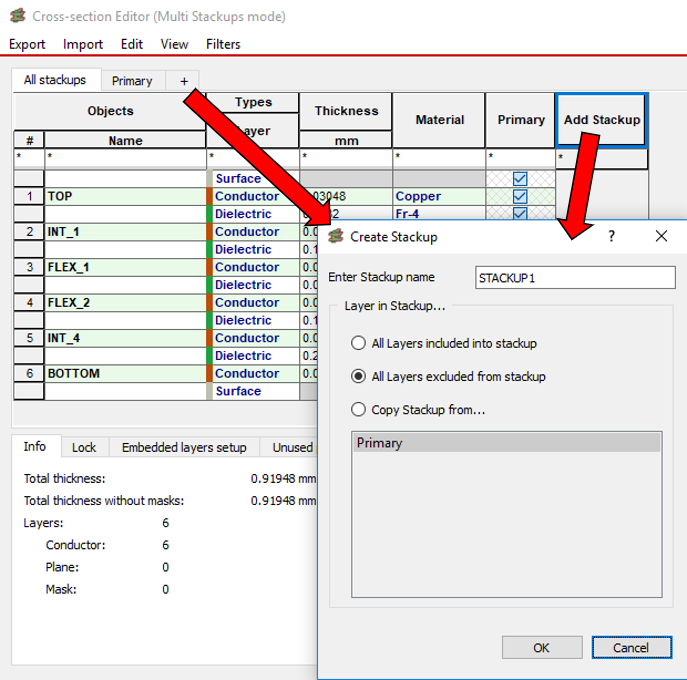This screenshot has height=680, width=687.
Task: Select Primary in the copy stackup list
Action: click(x=506, y=443)
